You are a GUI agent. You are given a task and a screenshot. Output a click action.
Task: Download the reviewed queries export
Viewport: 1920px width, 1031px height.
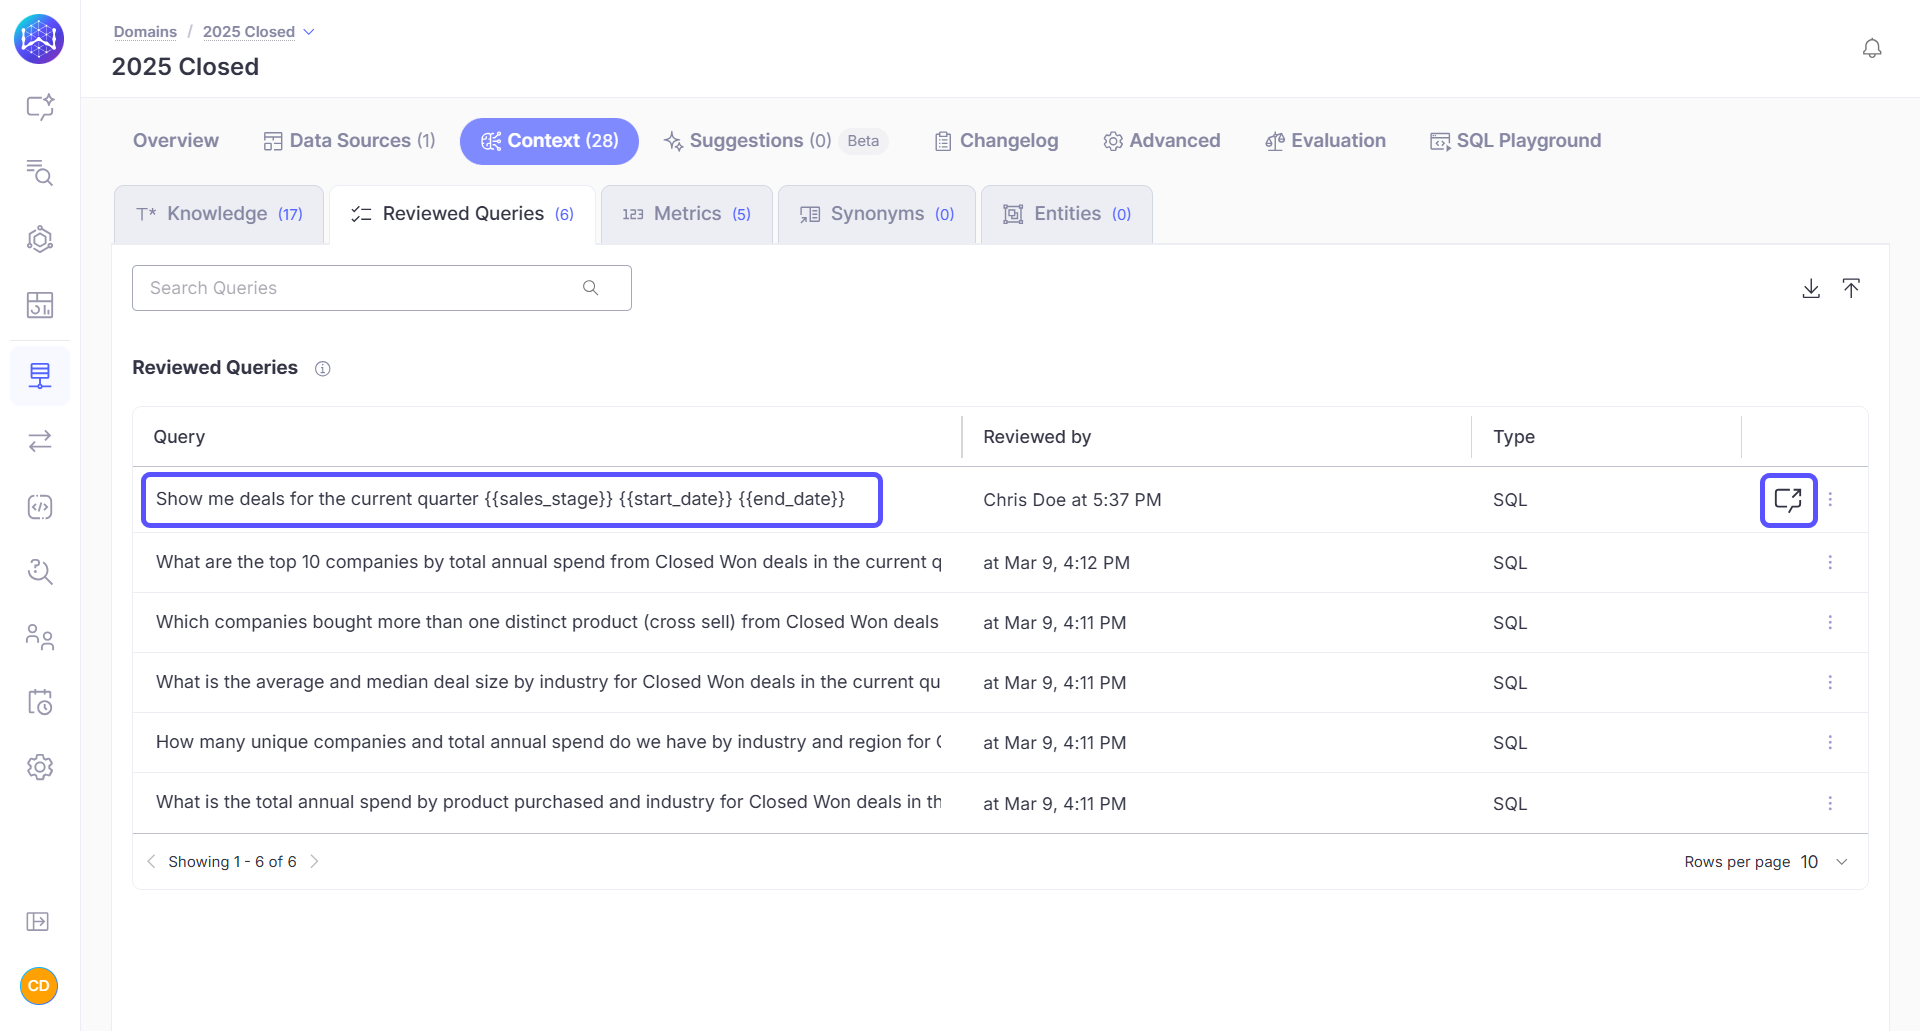[1810, 288]
